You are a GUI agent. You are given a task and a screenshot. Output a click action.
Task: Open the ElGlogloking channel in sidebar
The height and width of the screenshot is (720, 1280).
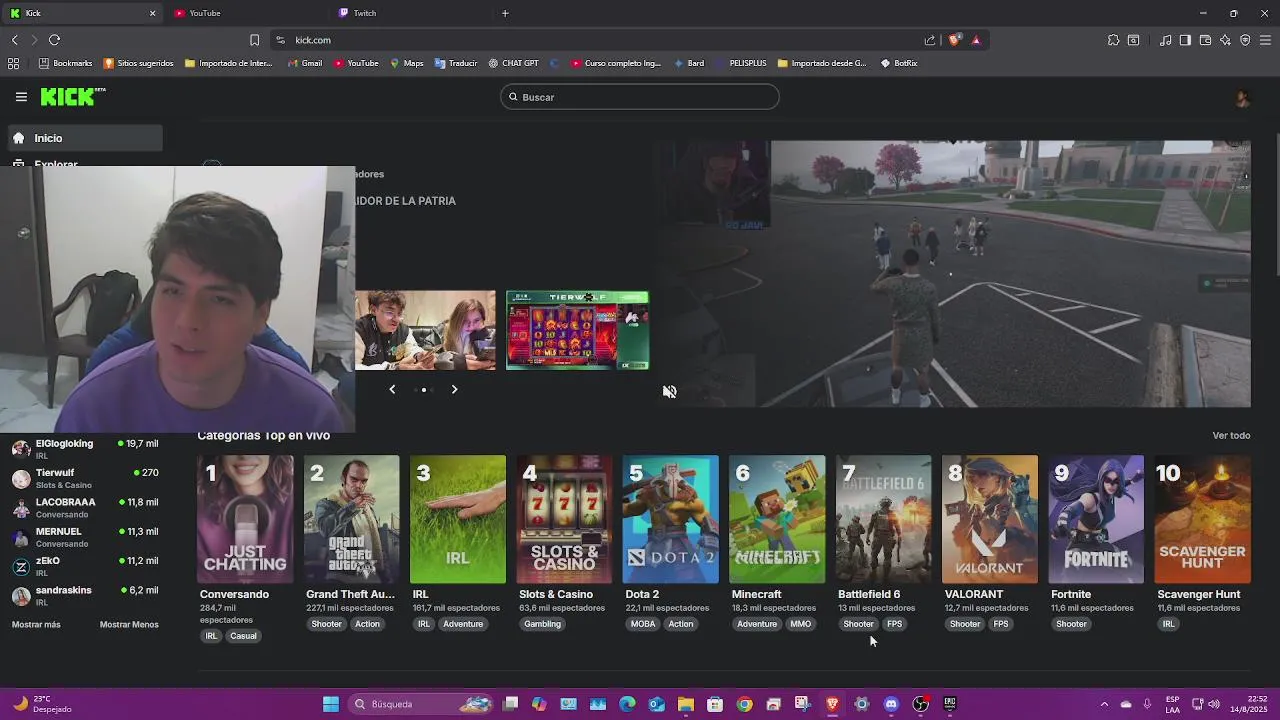coord(85,449)
